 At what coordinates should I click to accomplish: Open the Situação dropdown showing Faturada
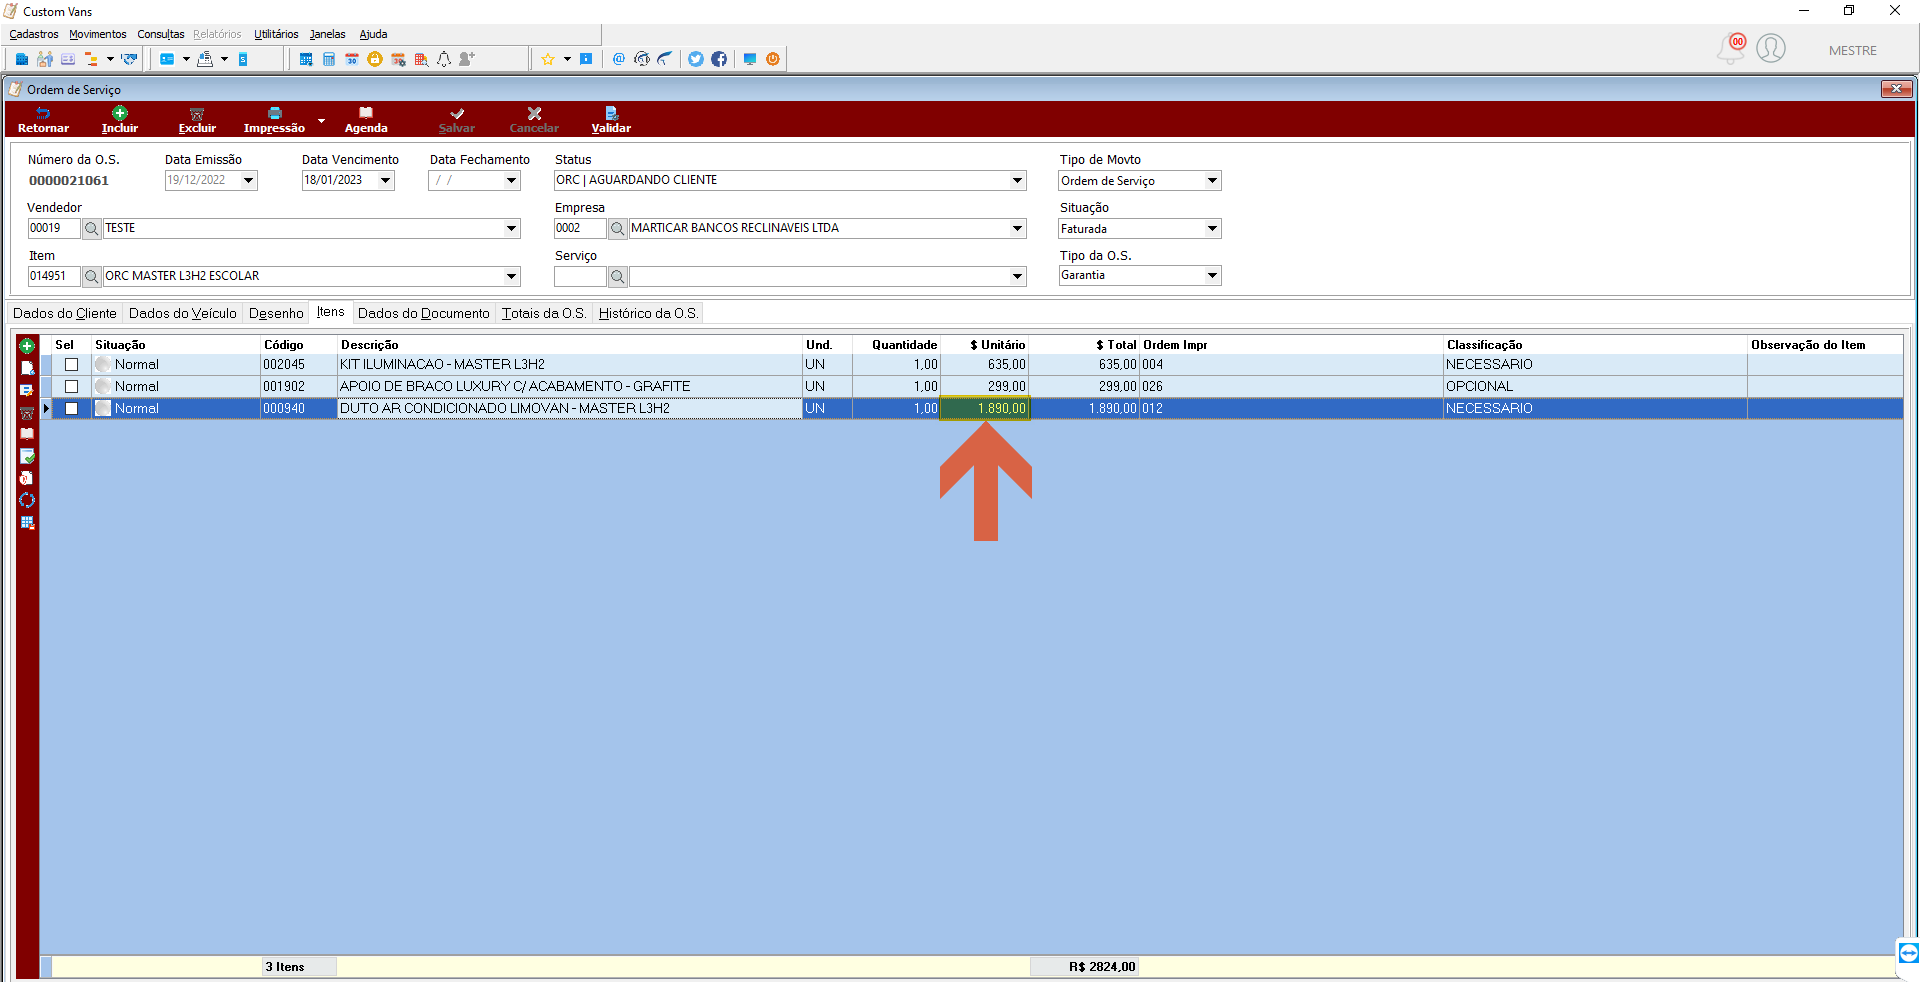(1212, 229)
